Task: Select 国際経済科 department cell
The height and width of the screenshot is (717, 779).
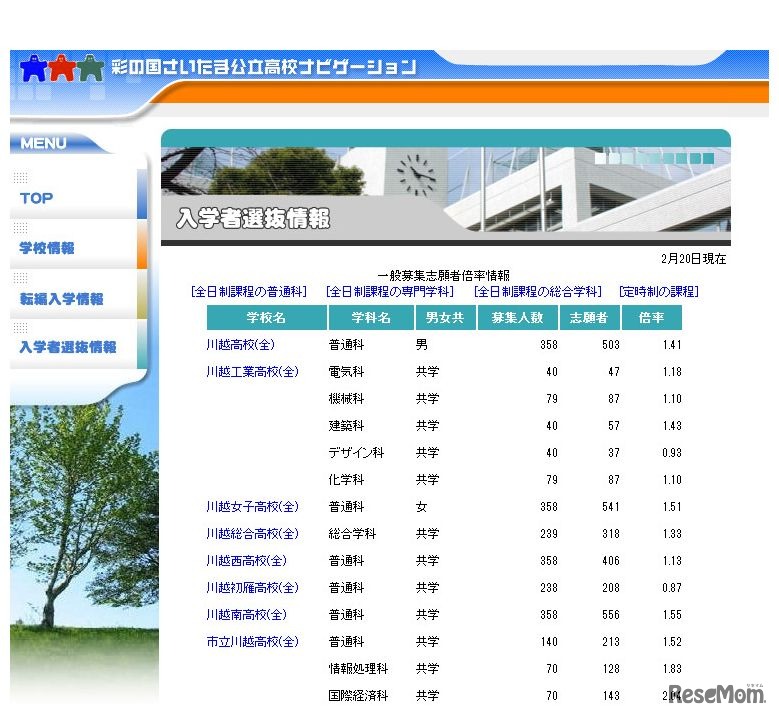Action: [x=358, y=696]
